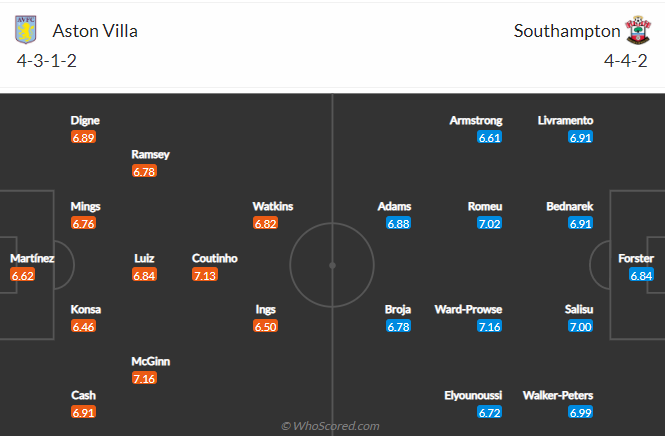Select Salisu's 7.00 rating badge
Image resolution: width=665 pixels, height=436 pixels.
(580, 327)
